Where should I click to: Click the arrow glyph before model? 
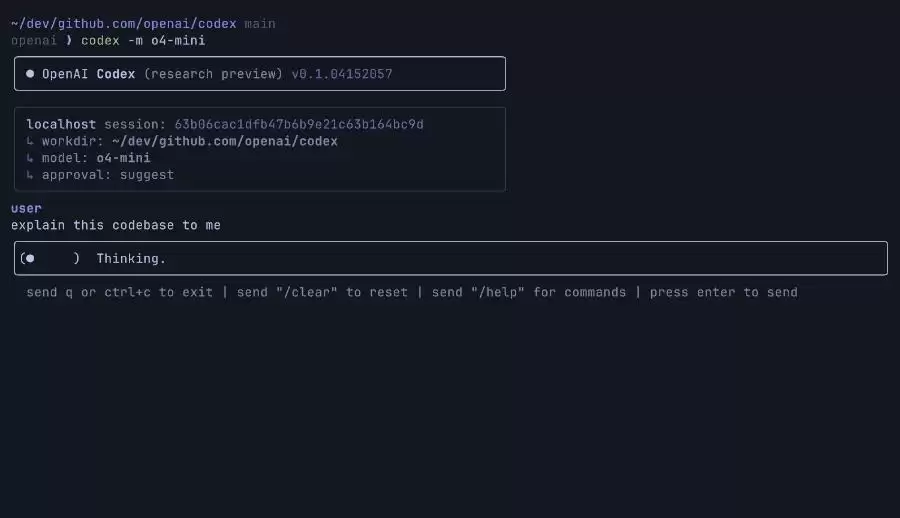[30, 158]
